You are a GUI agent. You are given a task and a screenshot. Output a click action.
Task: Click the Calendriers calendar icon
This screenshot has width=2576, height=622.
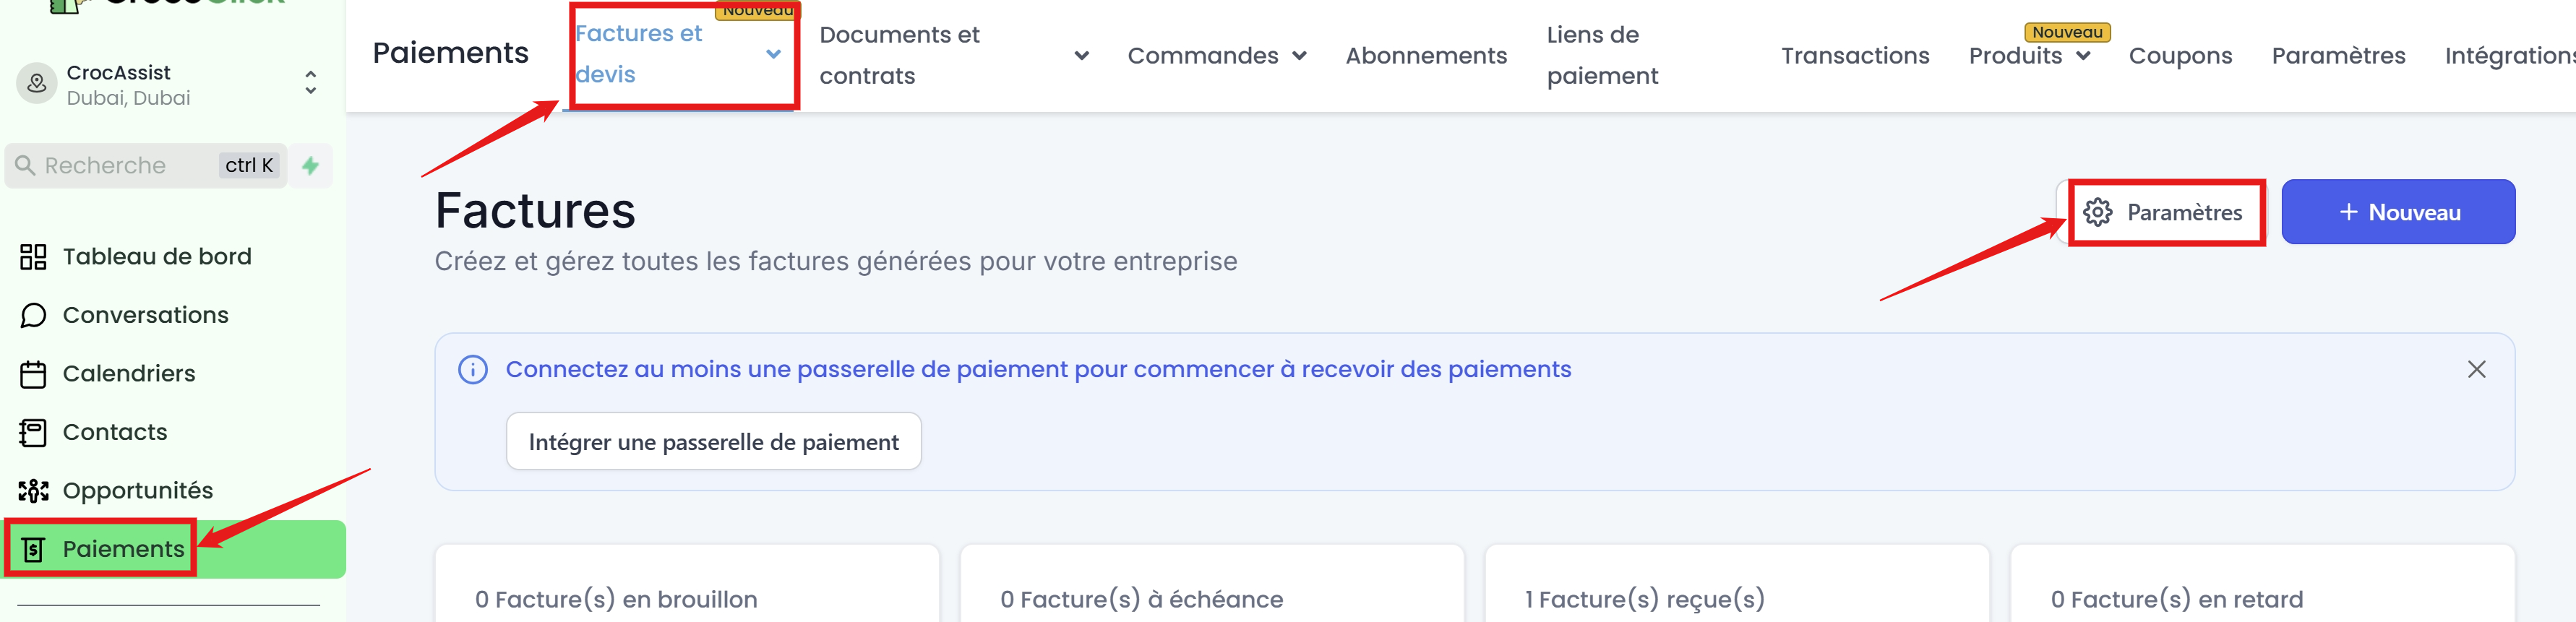pyautogui.click(x=33, y=374)
